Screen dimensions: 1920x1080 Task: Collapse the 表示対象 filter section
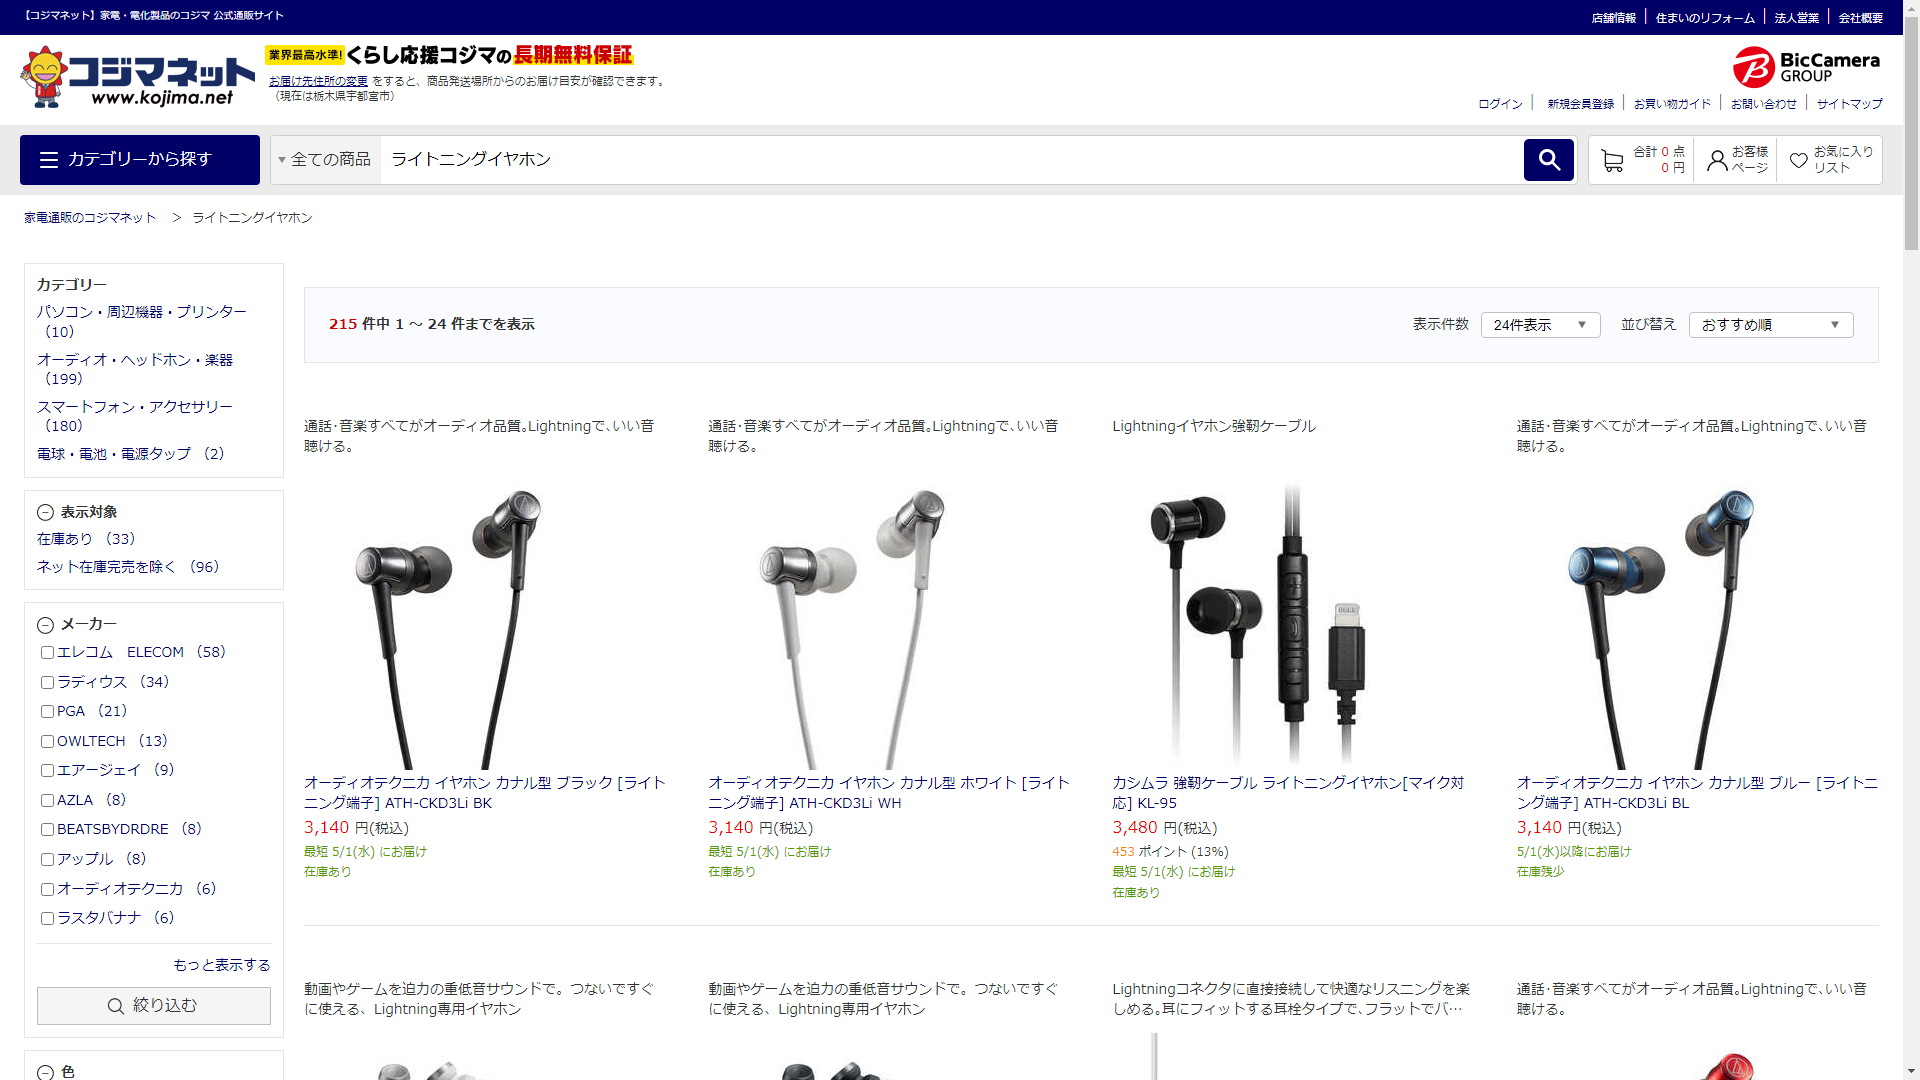pyautogui.click(x=45, y=513)
